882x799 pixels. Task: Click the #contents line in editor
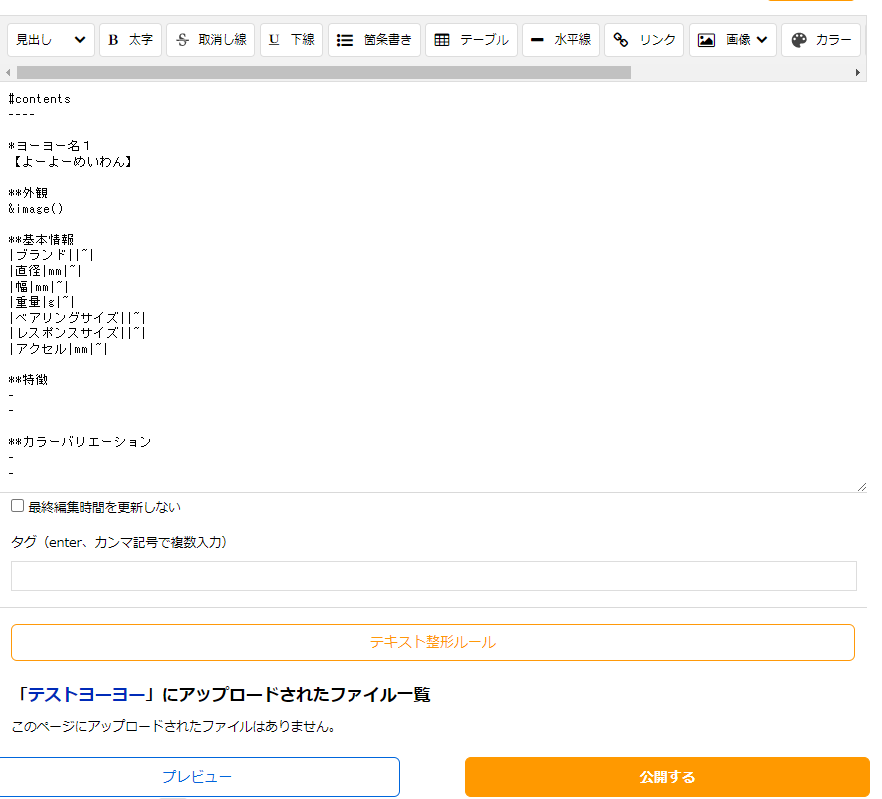pos(39,99)
